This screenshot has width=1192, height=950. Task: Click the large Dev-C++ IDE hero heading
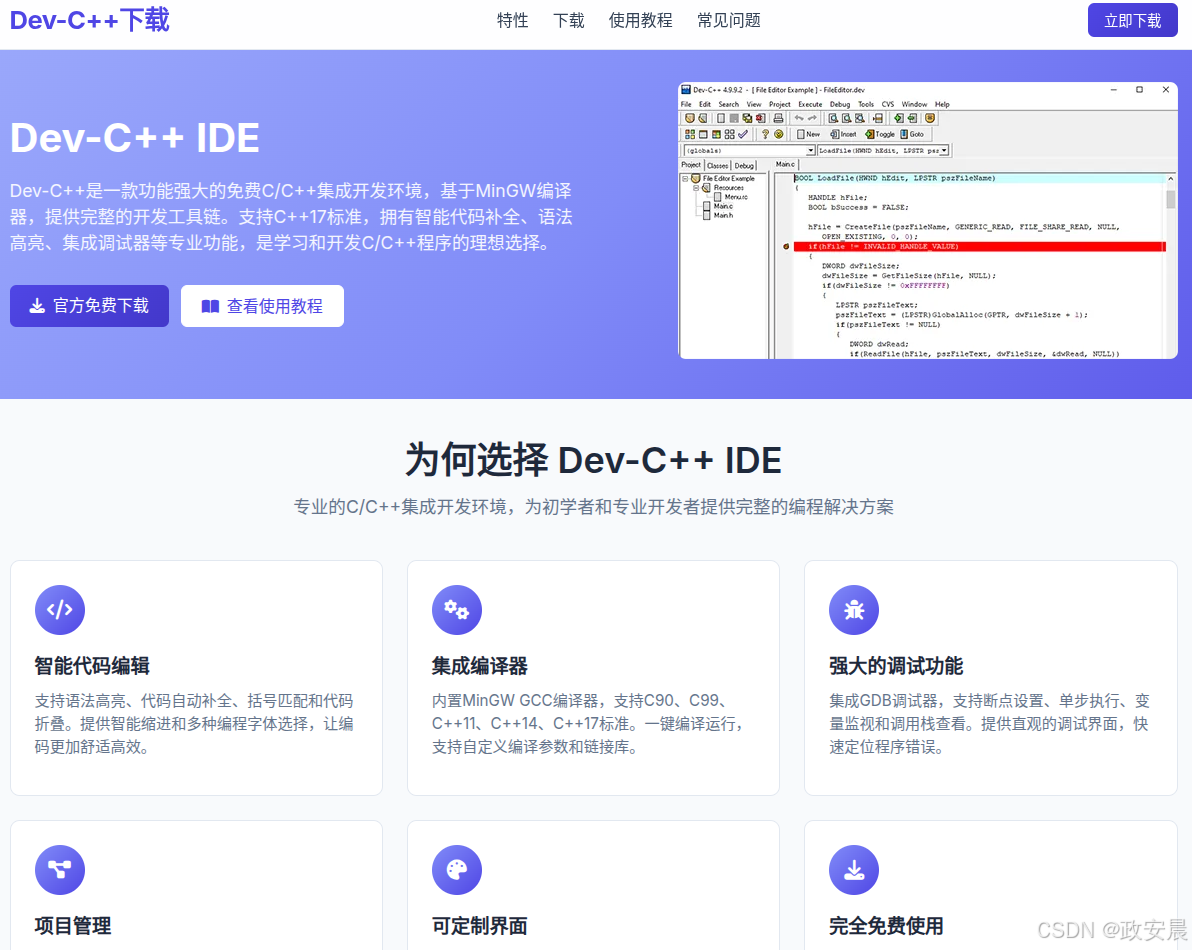[135, 138]
